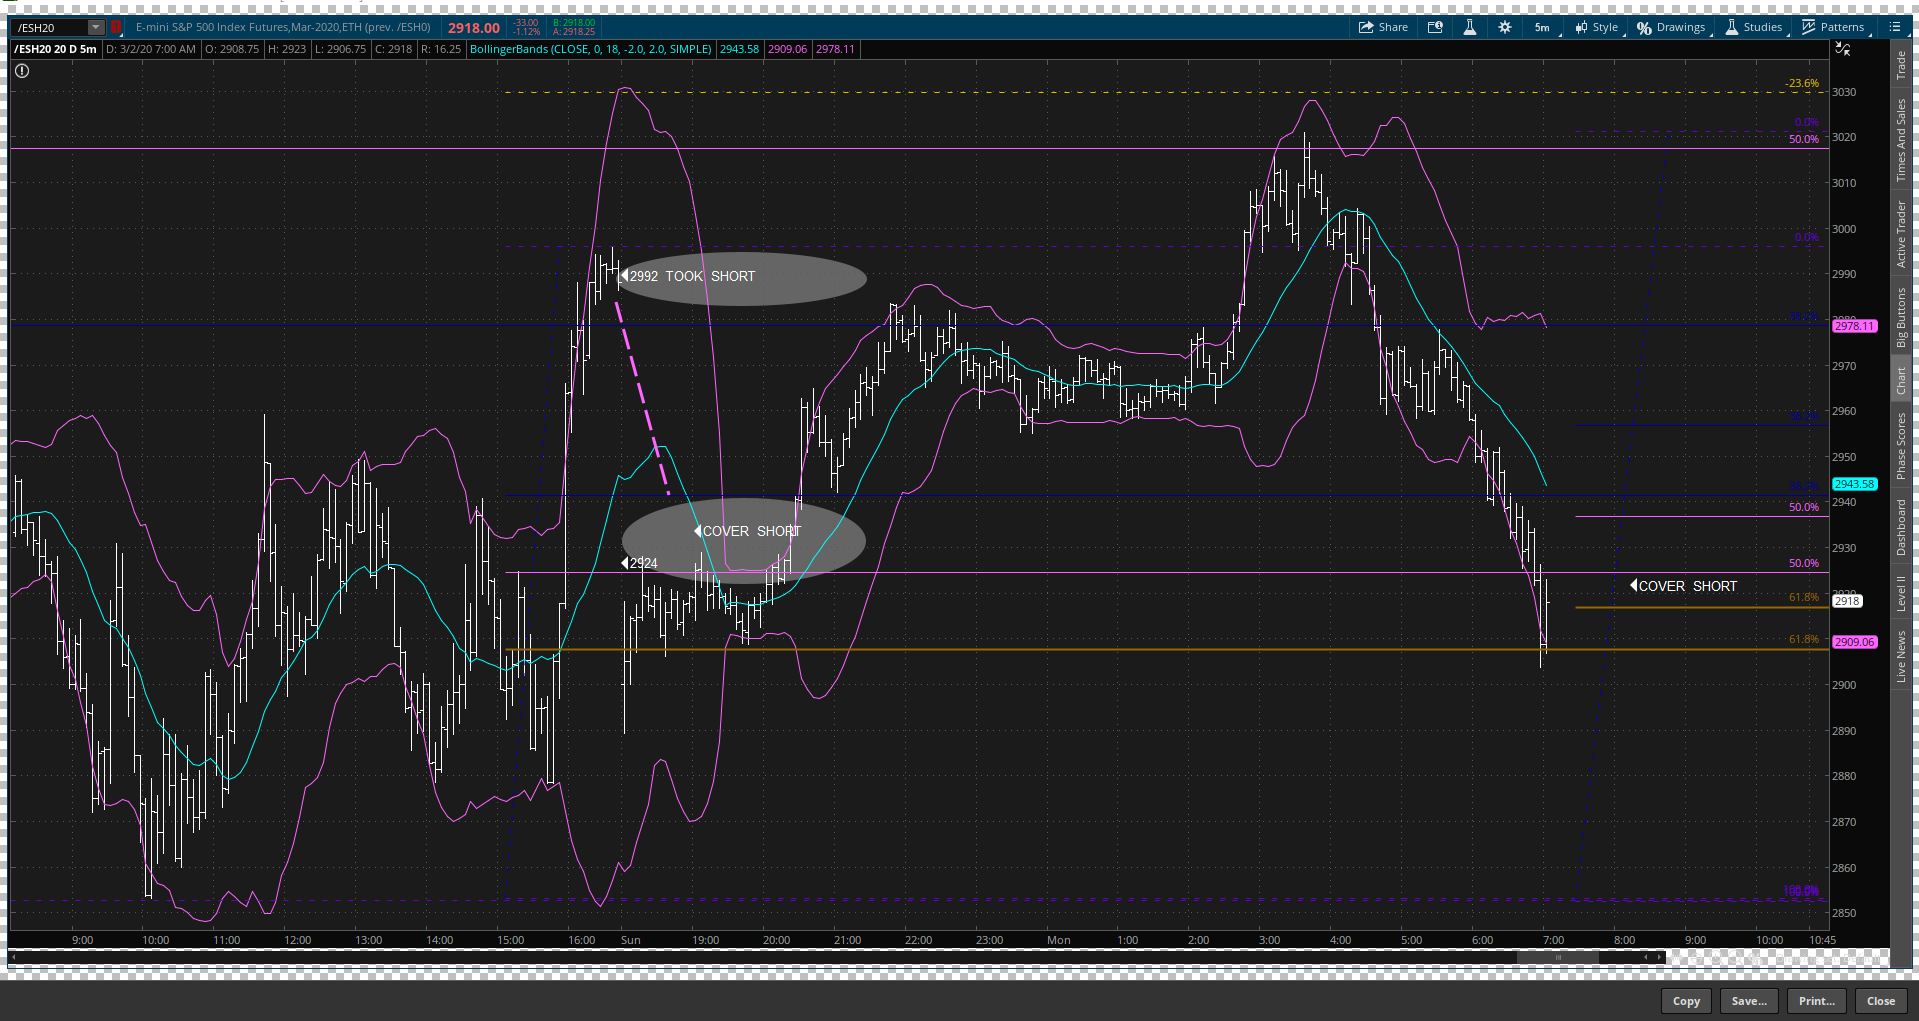
Task: Open the /ESH20 symbol dropdown
Action: point(95,27)
